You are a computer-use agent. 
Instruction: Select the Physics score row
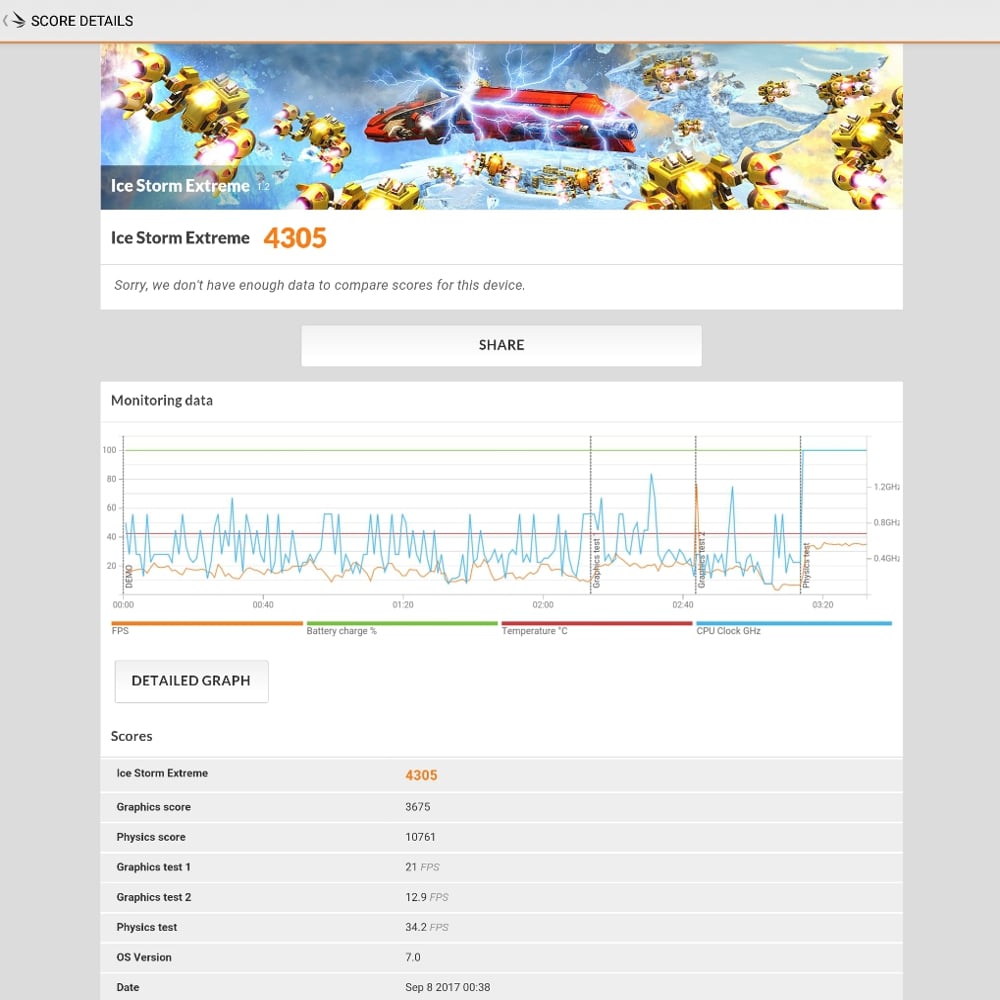(501, 837)
